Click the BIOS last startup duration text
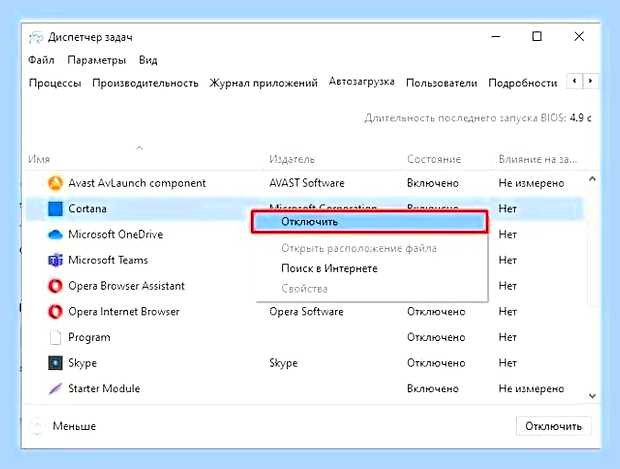This screenshot has width=620, height=469. [x=478, y=118]
